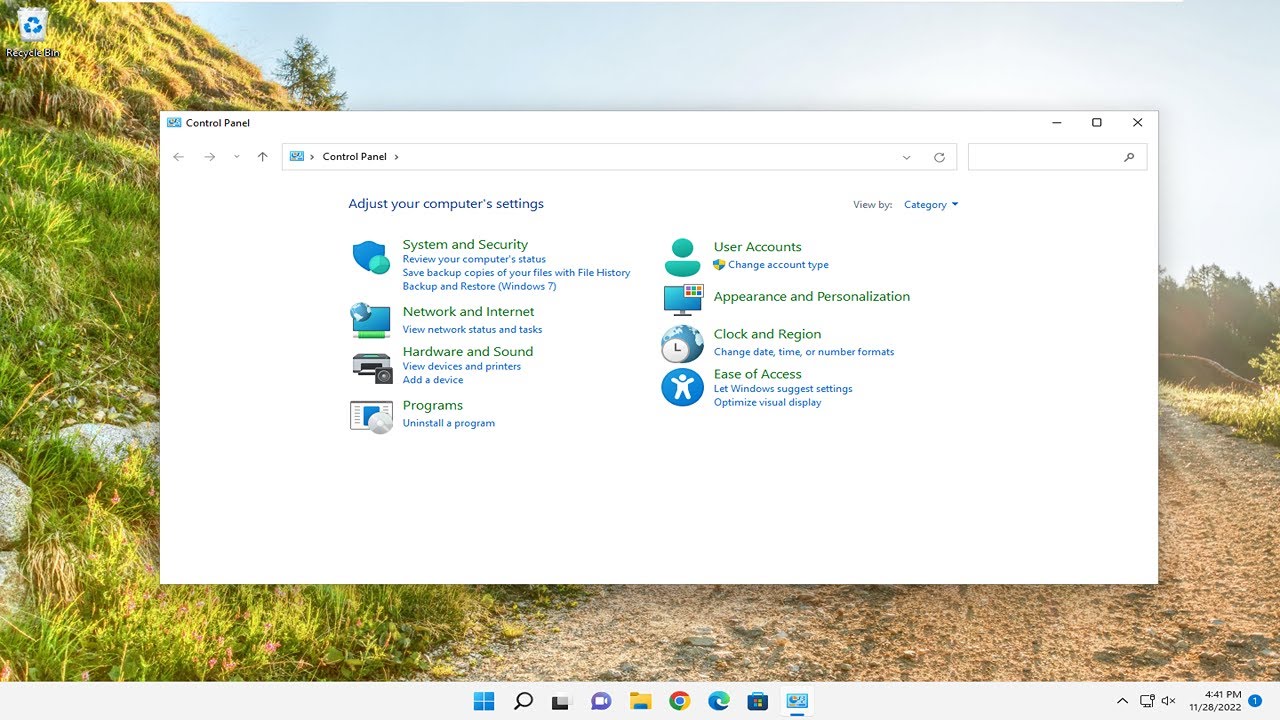Click the Control Panel breadcrumb in address bar
Image resolution: width=1280 pixels, height=720 pixels.
[x=354, y=157]
